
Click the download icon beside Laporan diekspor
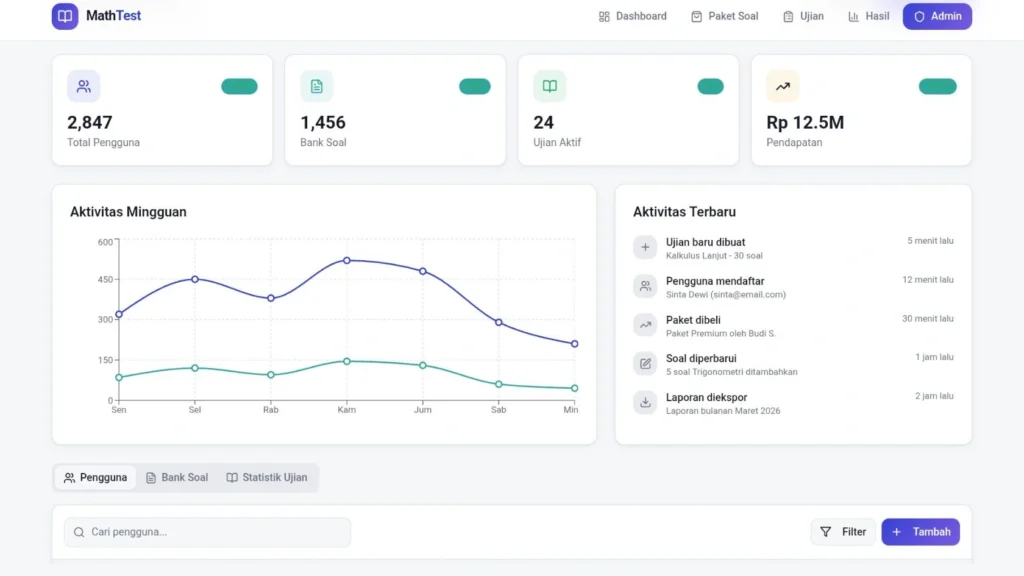(x=645, y=402)
